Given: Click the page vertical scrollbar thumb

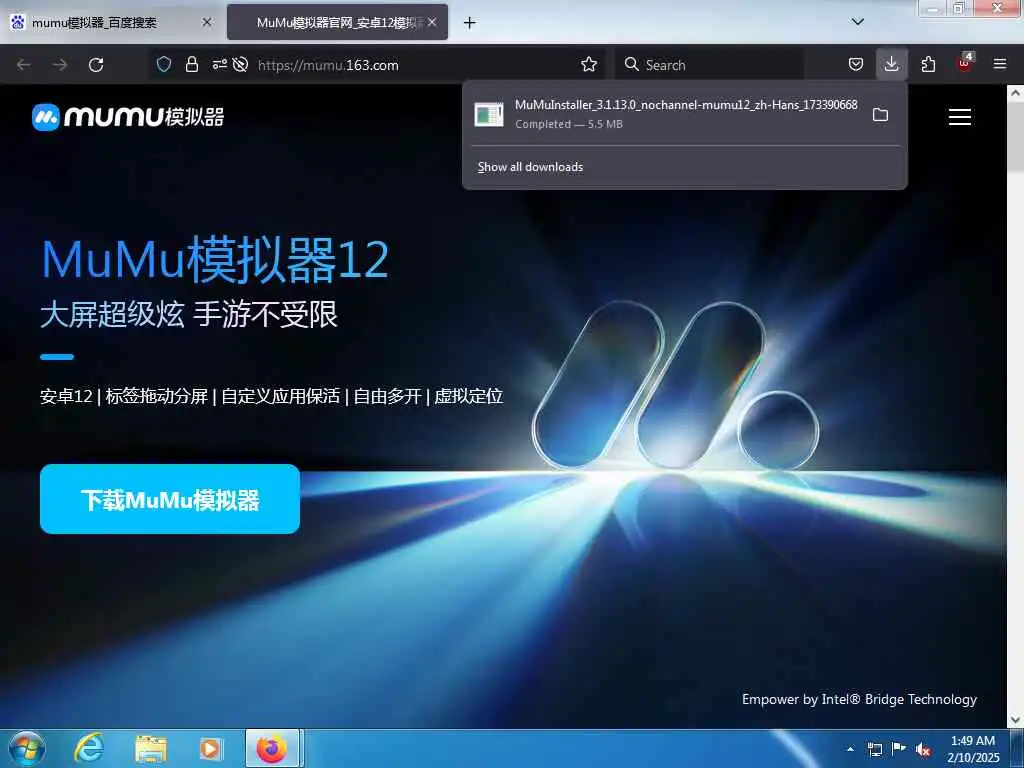Looking at the screenshot, I should (x=1015, y=137).
